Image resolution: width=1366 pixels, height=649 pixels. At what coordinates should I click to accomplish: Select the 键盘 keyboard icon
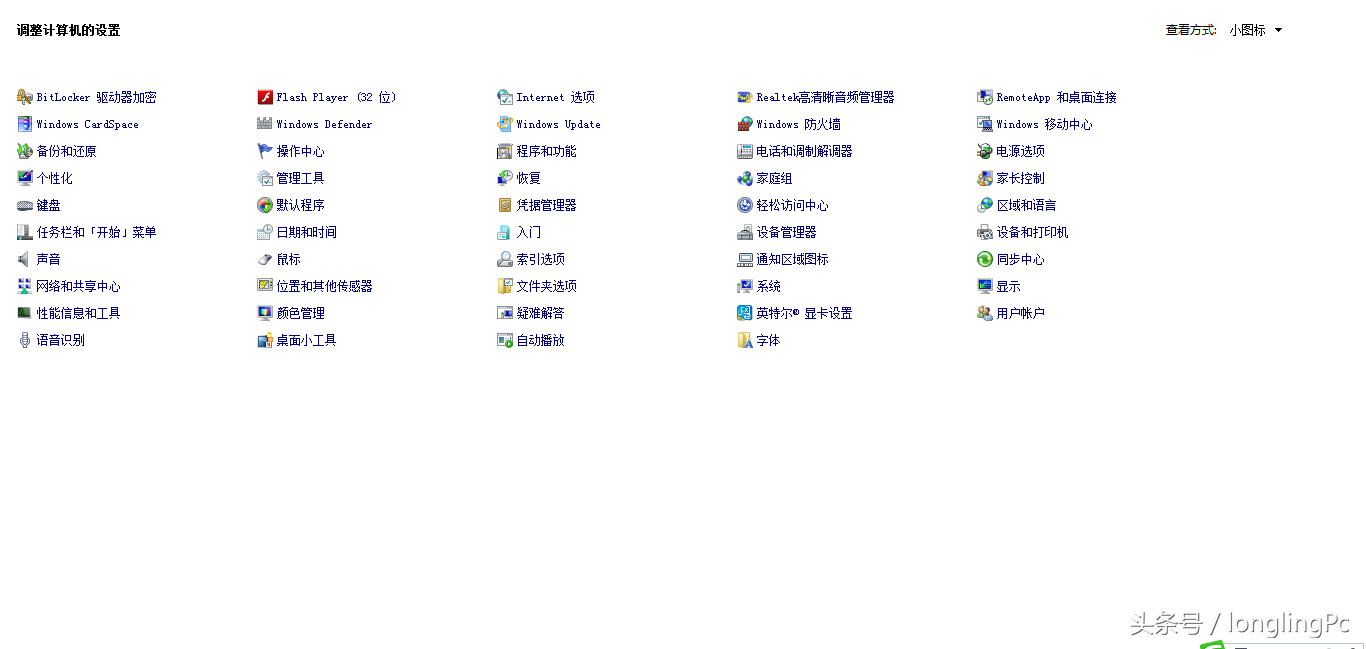[25, 205]
